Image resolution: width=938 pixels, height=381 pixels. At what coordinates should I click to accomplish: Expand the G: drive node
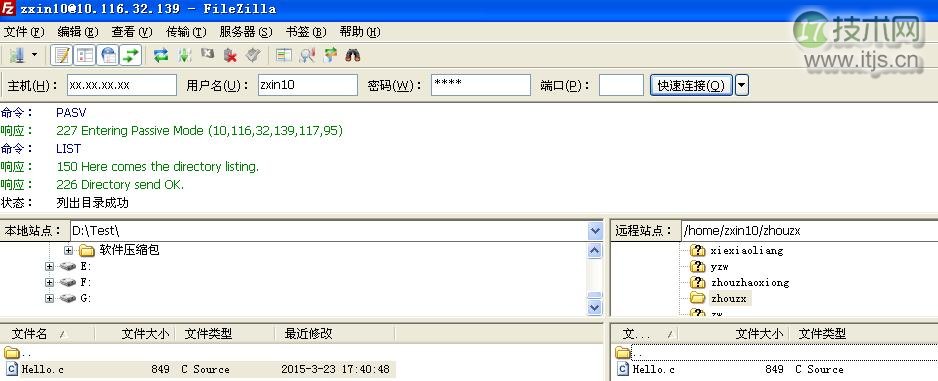coord(50,298)
